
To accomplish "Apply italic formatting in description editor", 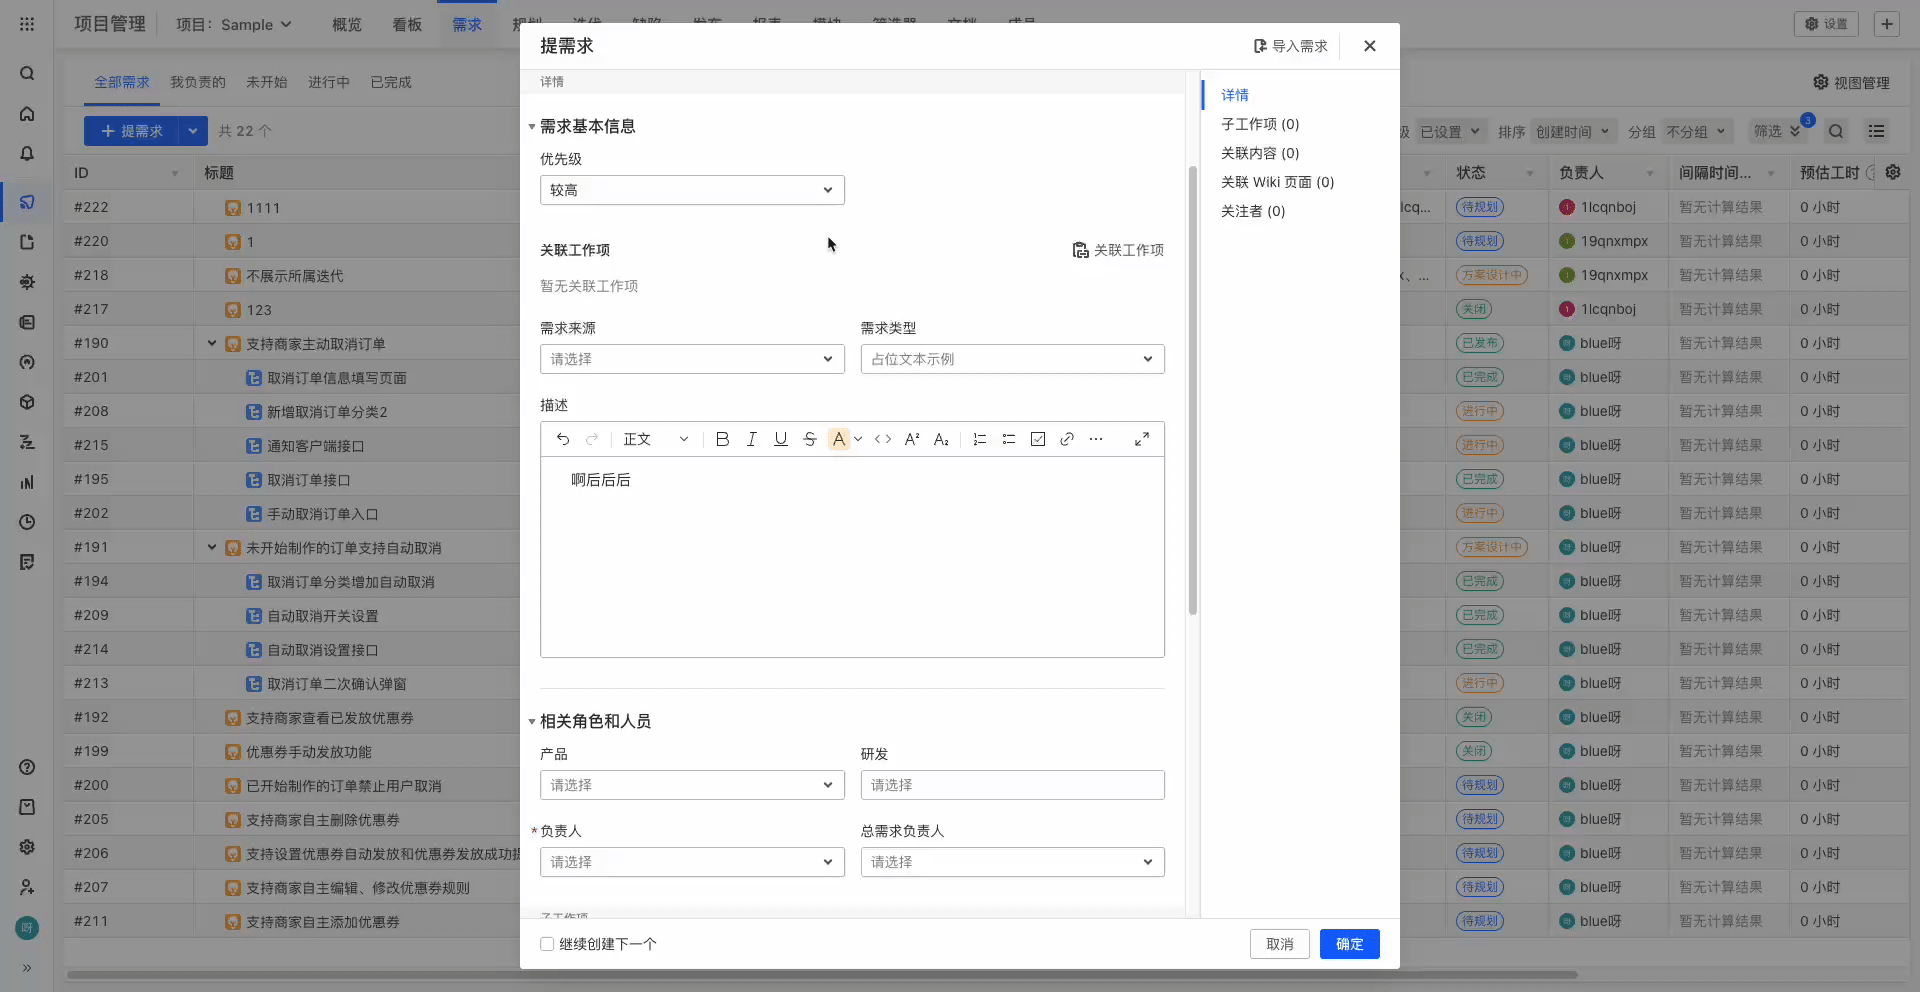I will pos(751,439).
